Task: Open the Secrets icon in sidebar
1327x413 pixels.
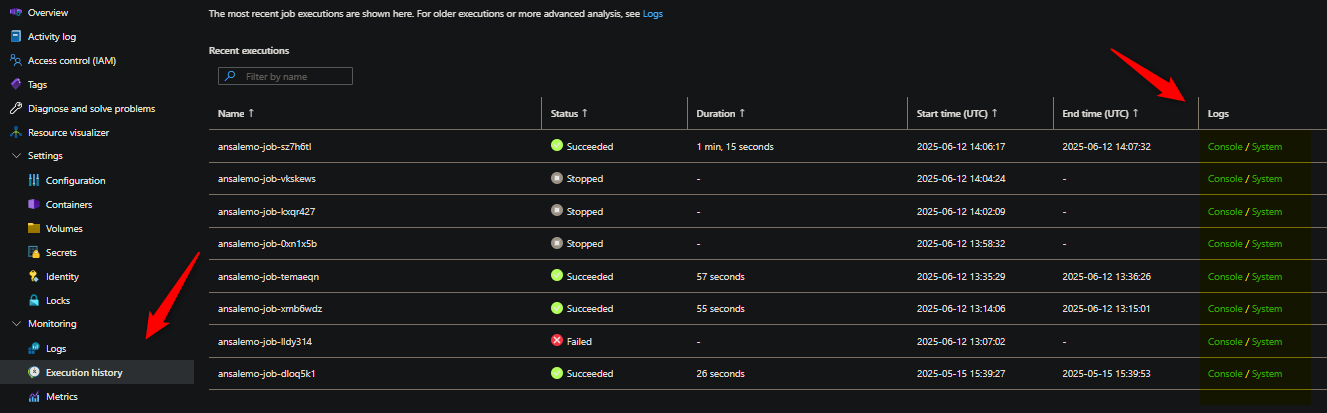Action: [x=33, y=252]
